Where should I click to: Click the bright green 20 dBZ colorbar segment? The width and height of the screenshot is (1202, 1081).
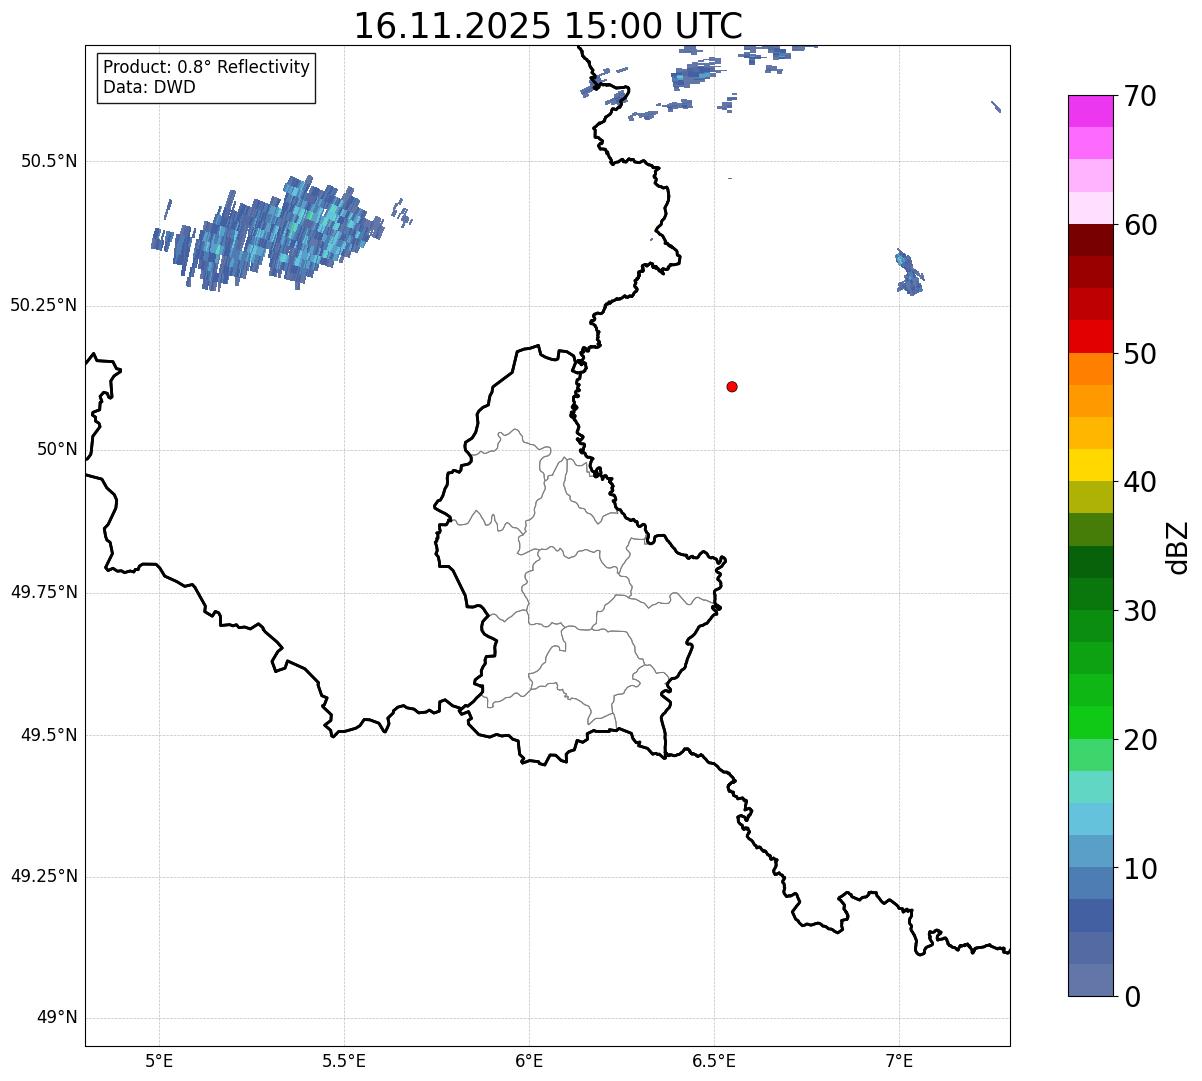point(1091,722)
